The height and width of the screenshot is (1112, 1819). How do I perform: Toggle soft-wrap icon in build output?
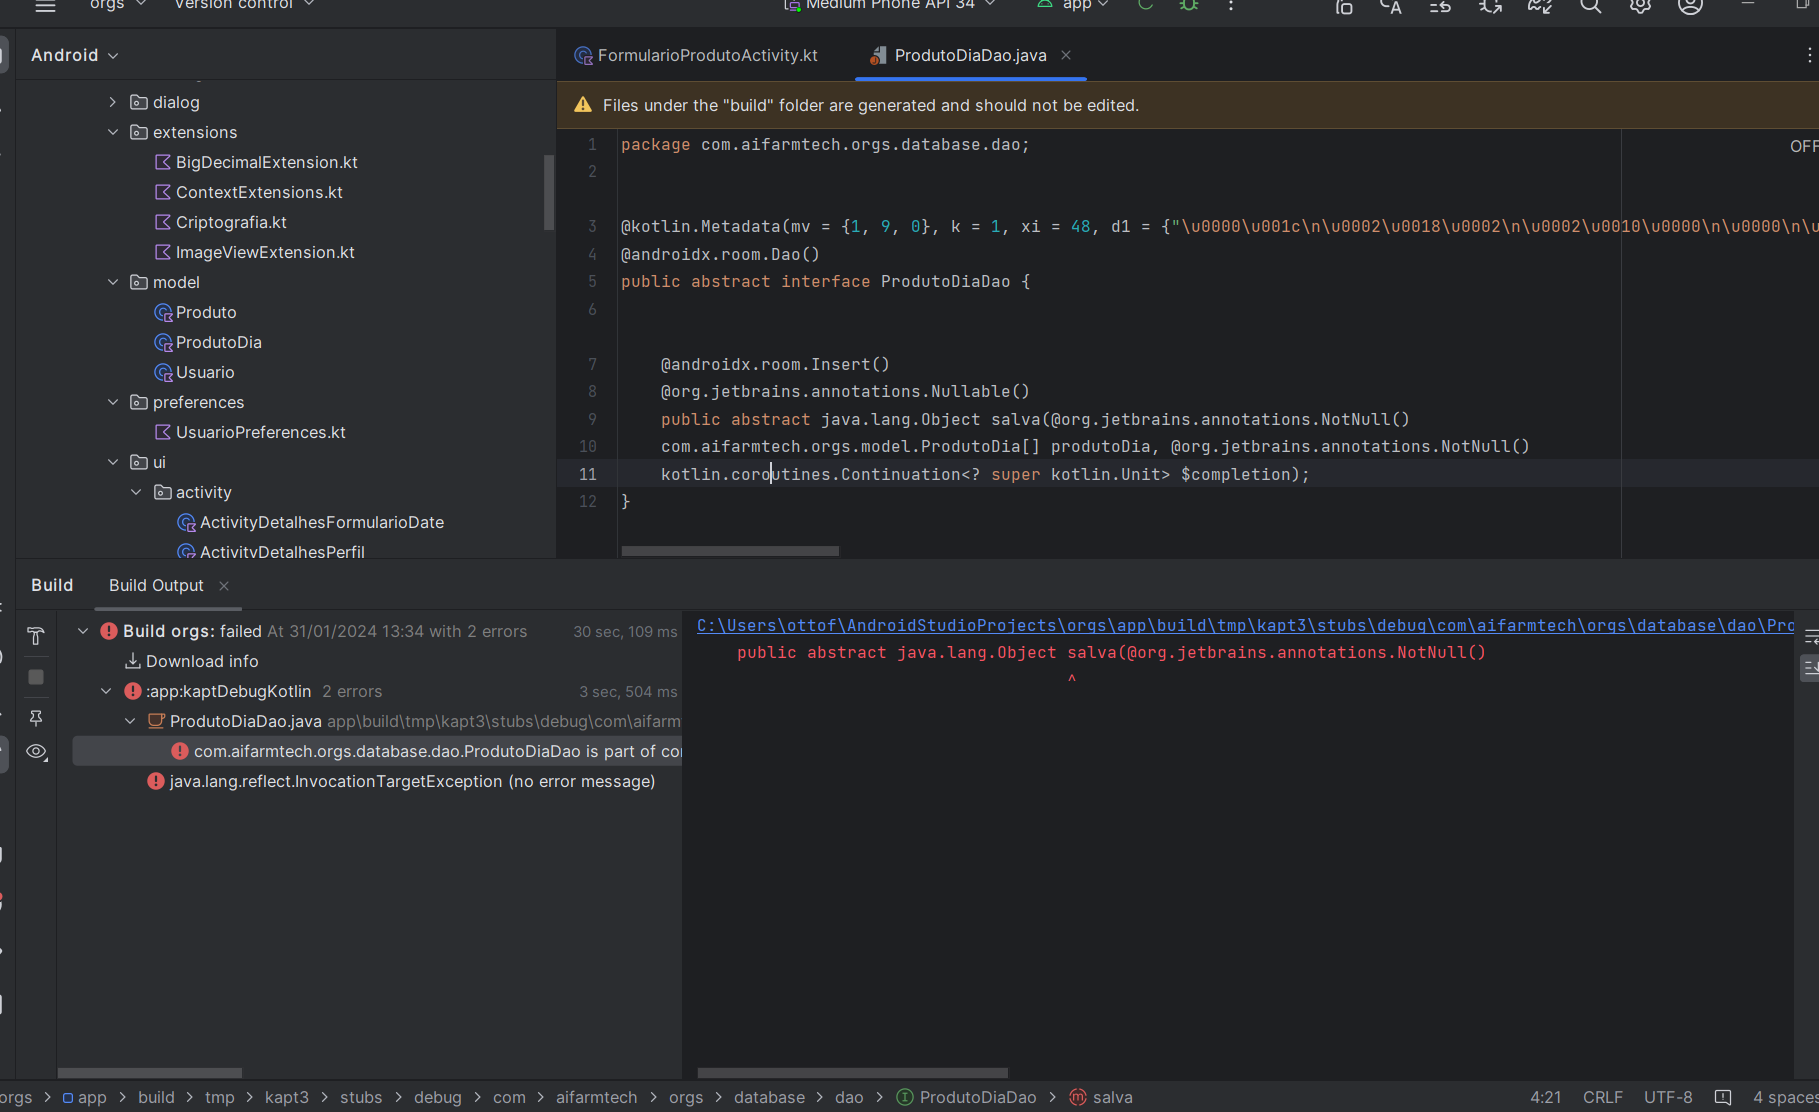(x=1810, y=636)
